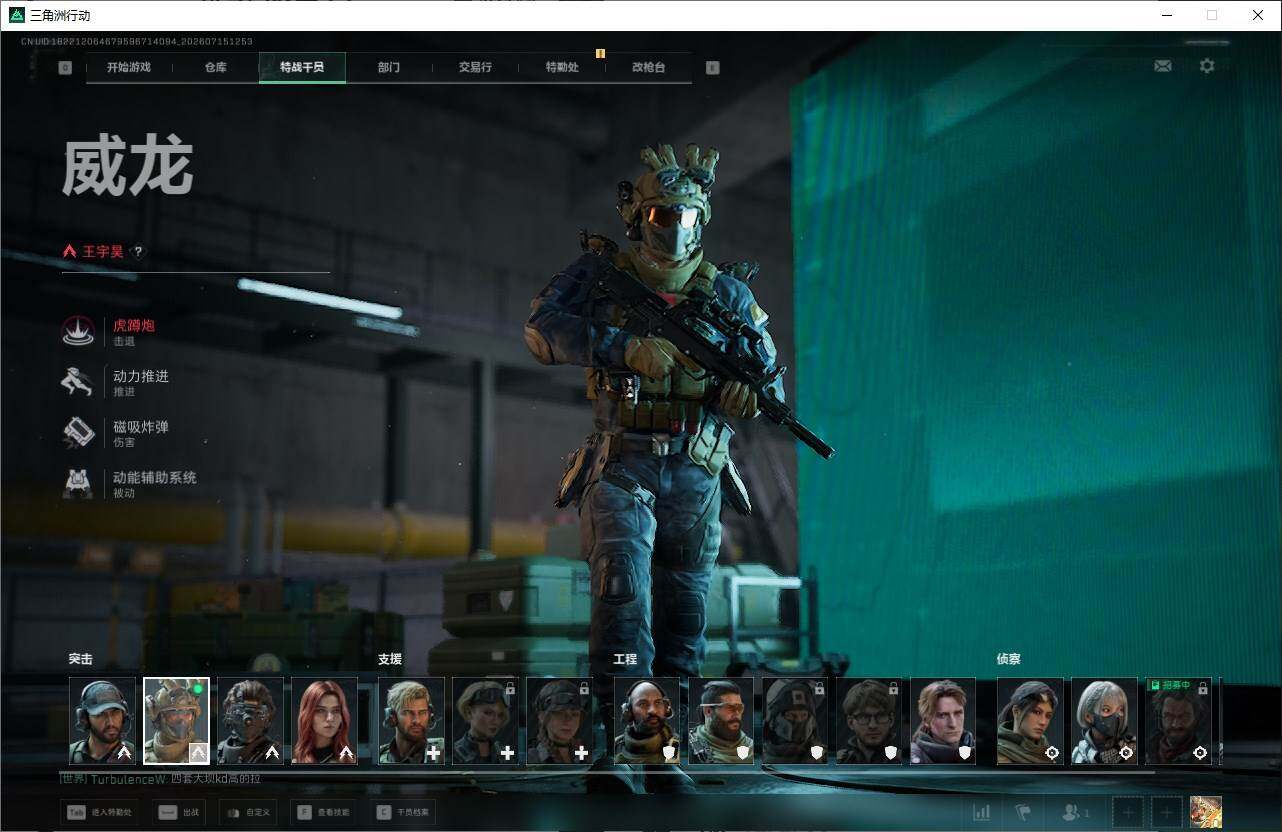Click the question mark beside 王宇昊
The image size is (1282, 832).
coord(138,252)
